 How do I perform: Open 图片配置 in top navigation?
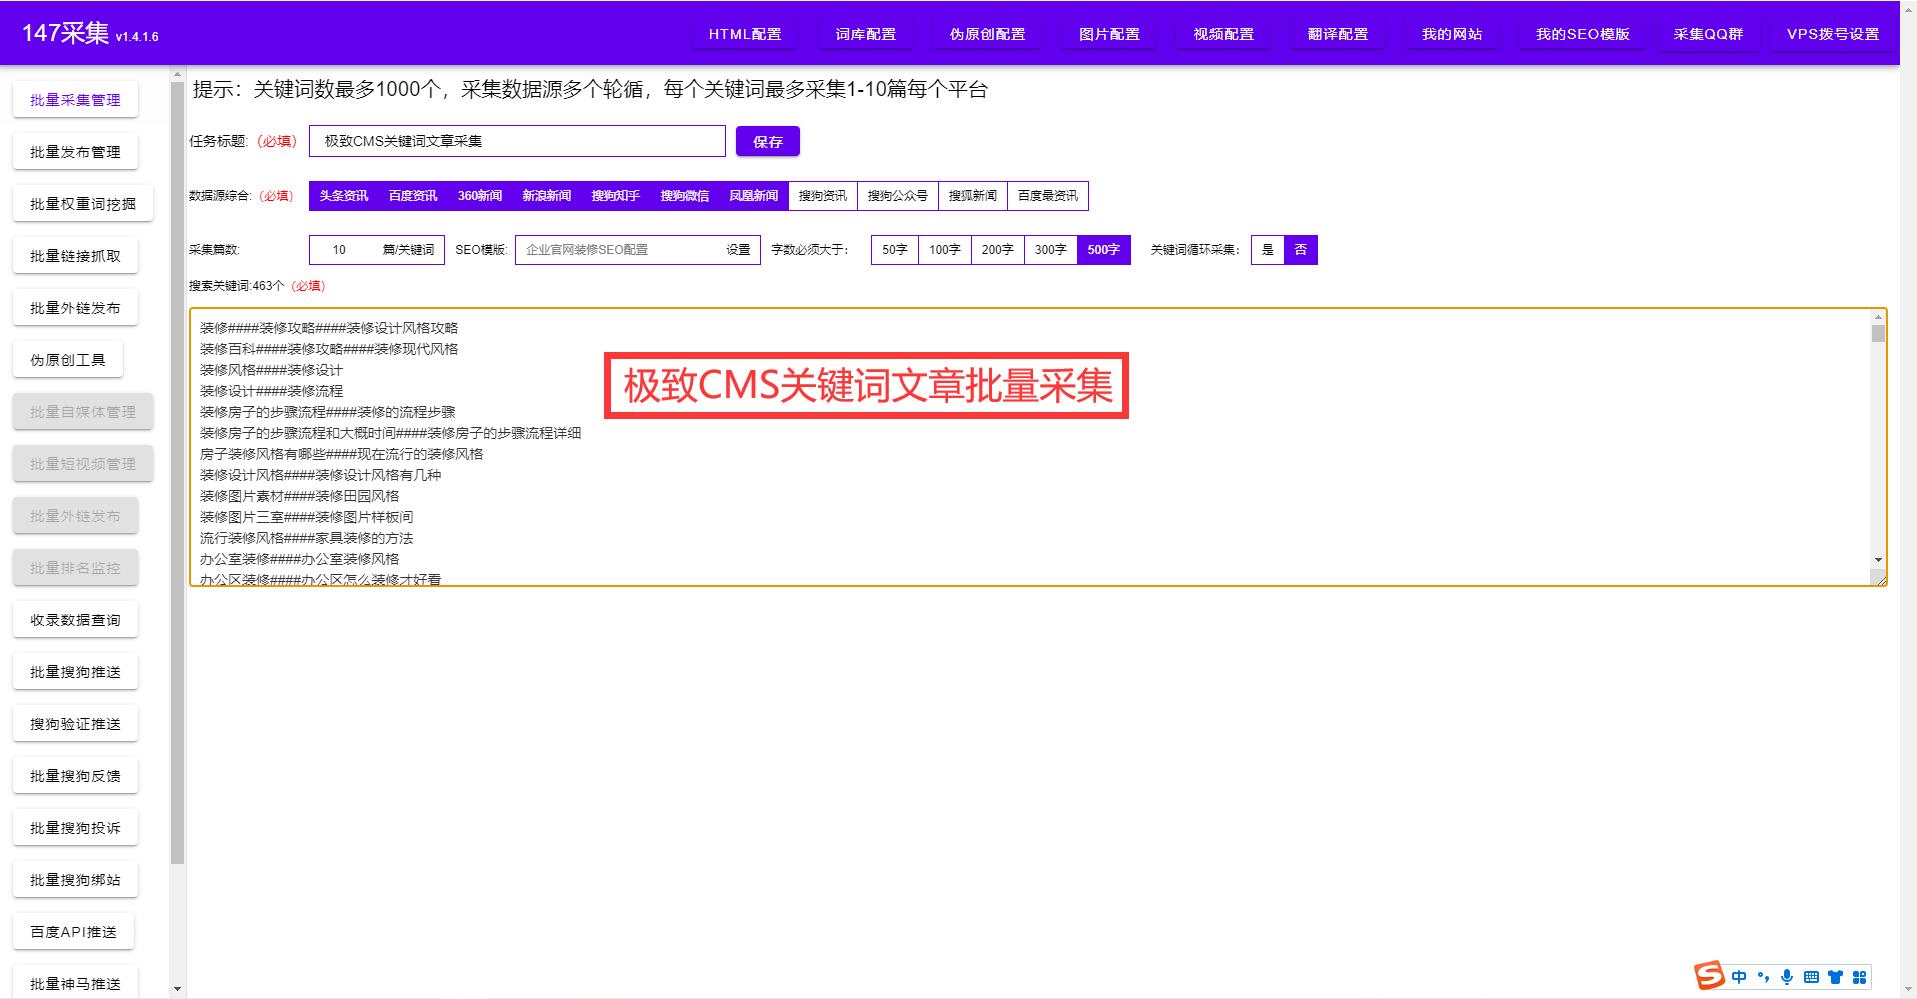click(1110, 34)
